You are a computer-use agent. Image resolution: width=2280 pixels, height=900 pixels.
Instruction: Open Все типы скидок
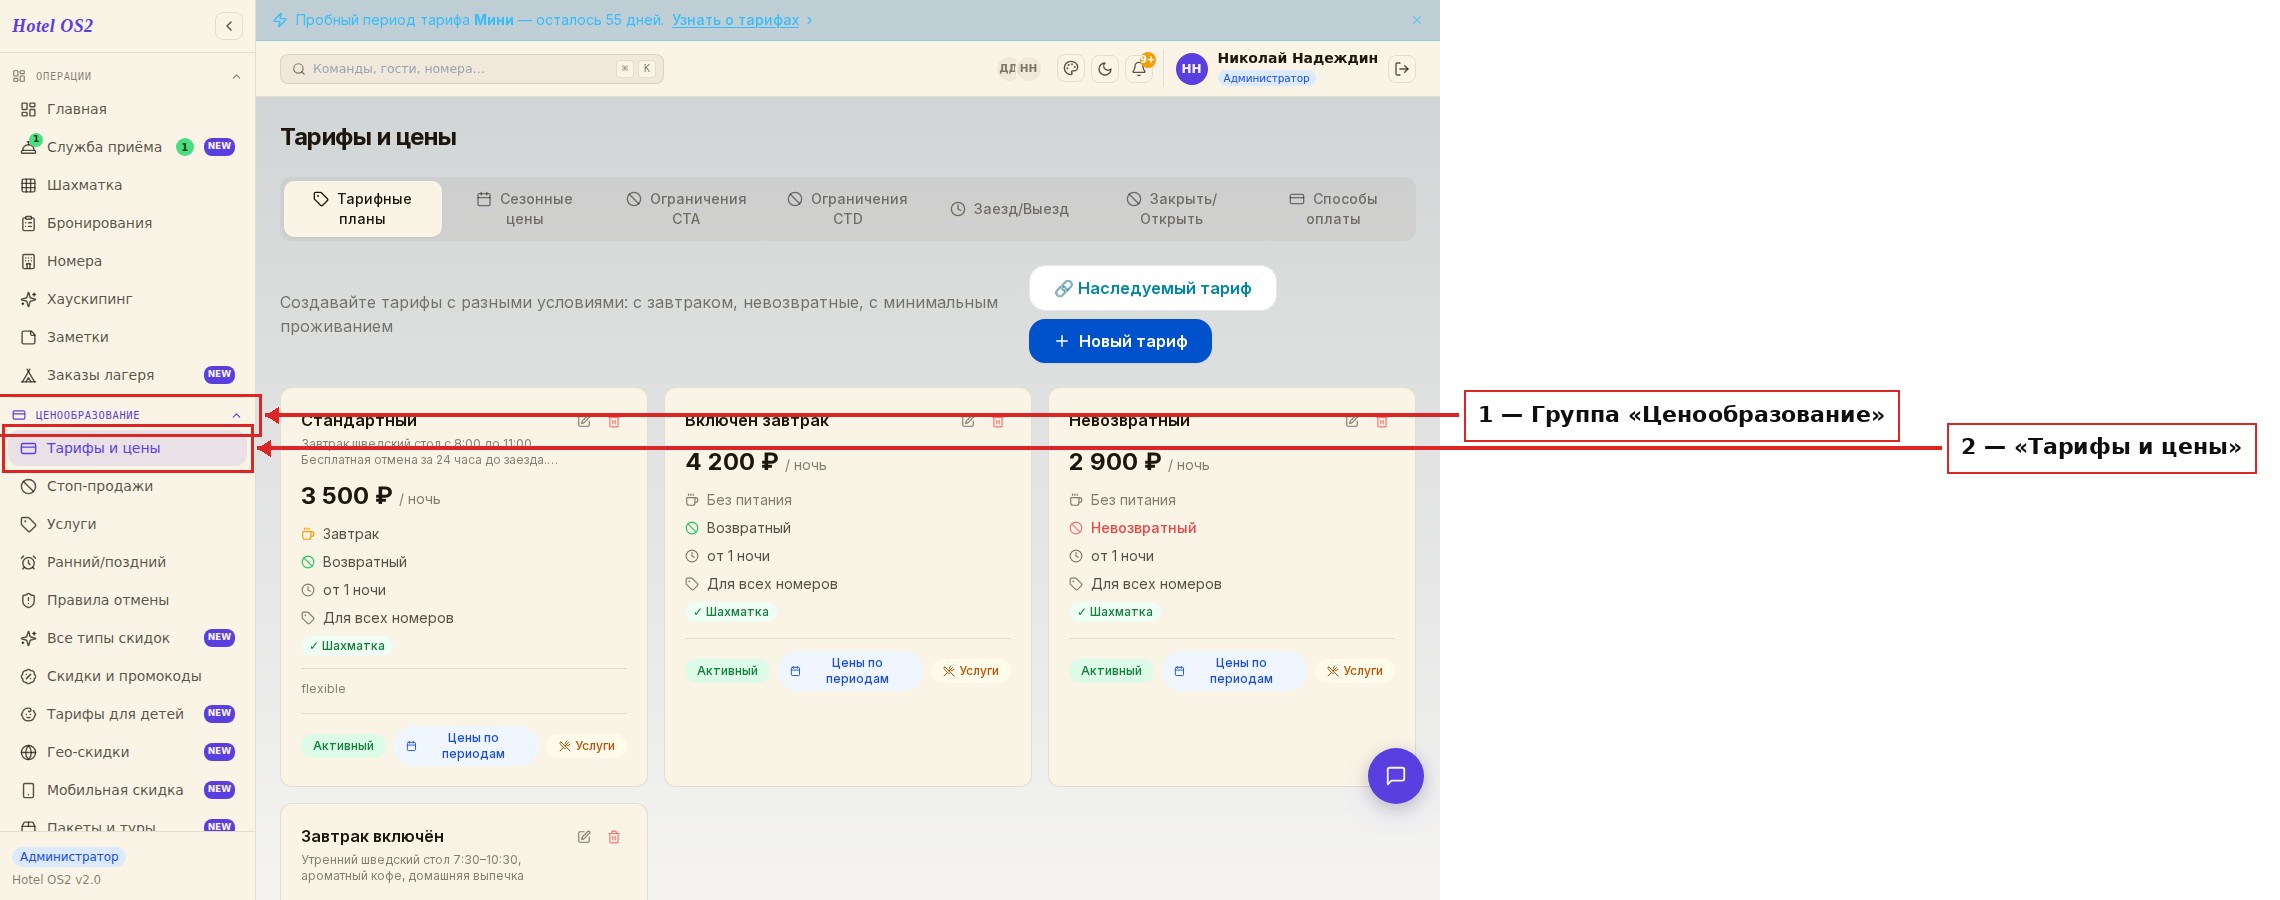tap(127, 638)
